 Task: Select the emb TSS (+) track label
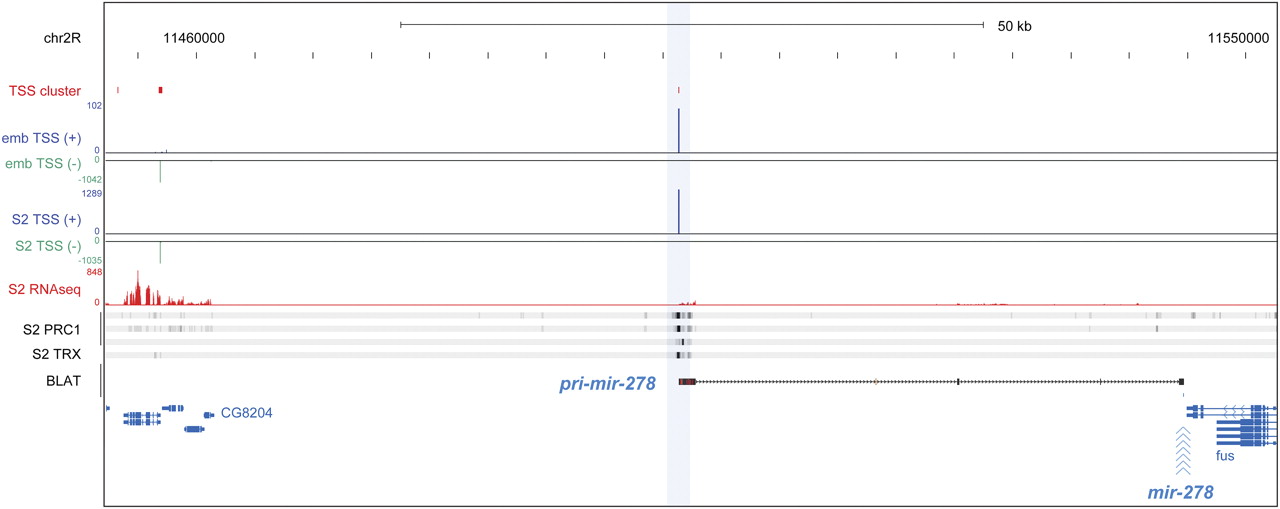click(x=47, y=137)
